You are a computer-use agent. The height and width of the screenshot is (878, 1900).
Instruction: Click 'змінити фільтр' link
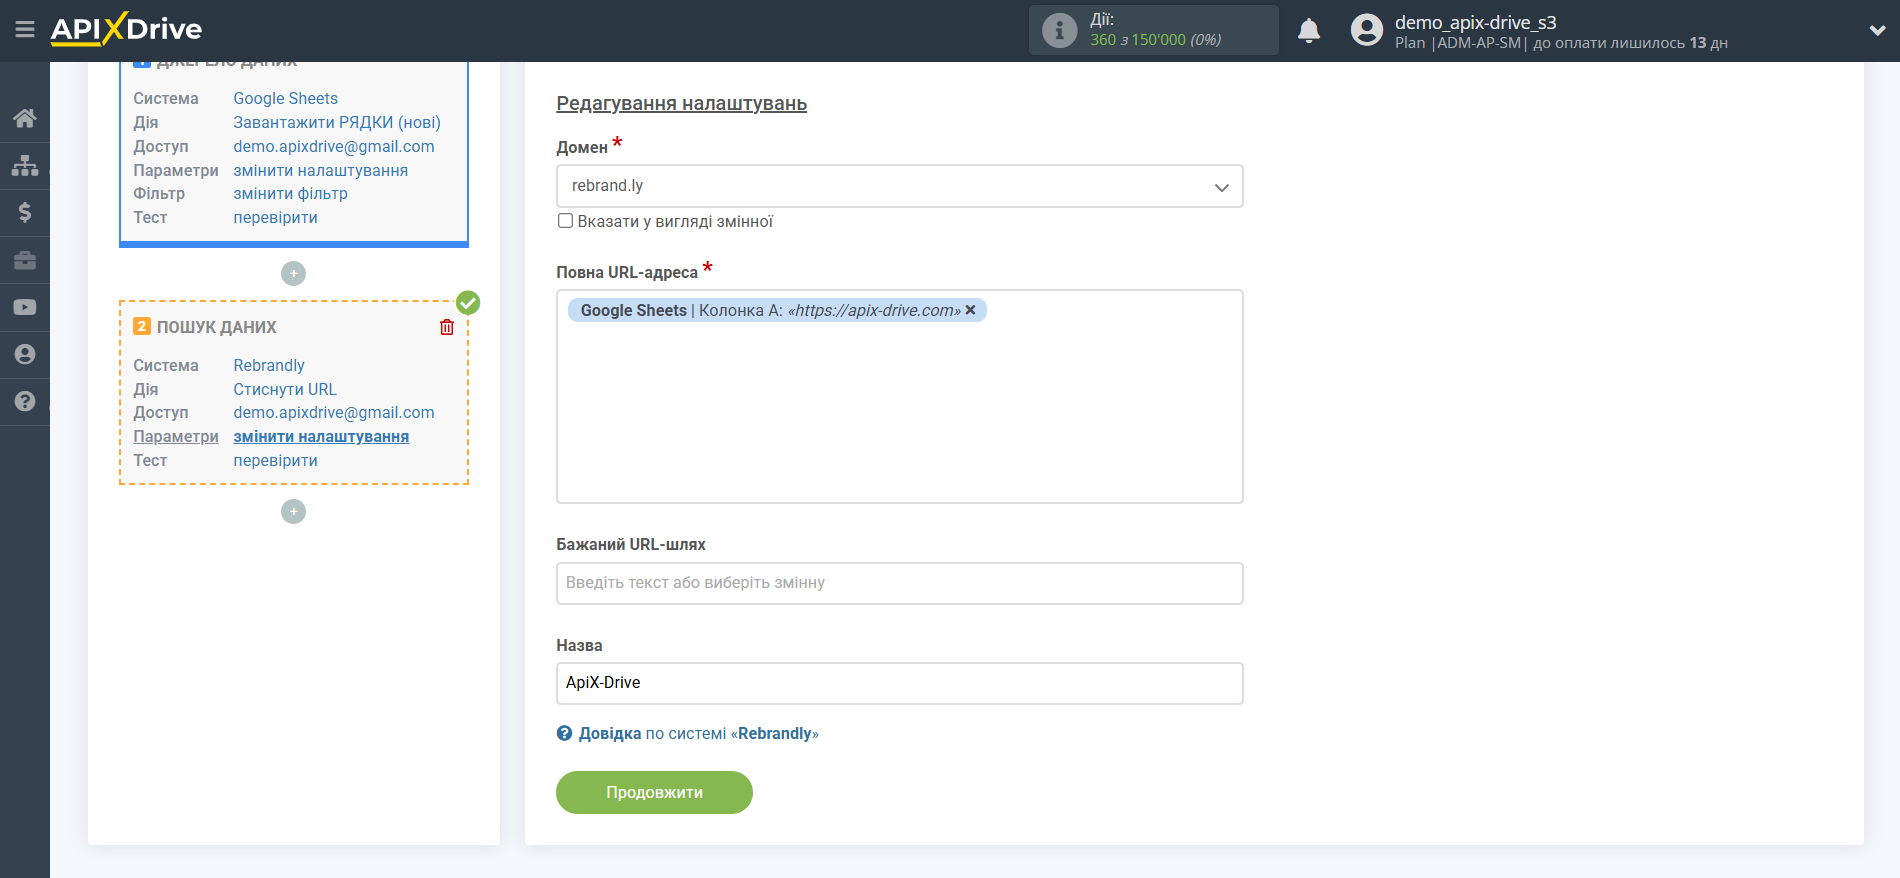(290, 193)
